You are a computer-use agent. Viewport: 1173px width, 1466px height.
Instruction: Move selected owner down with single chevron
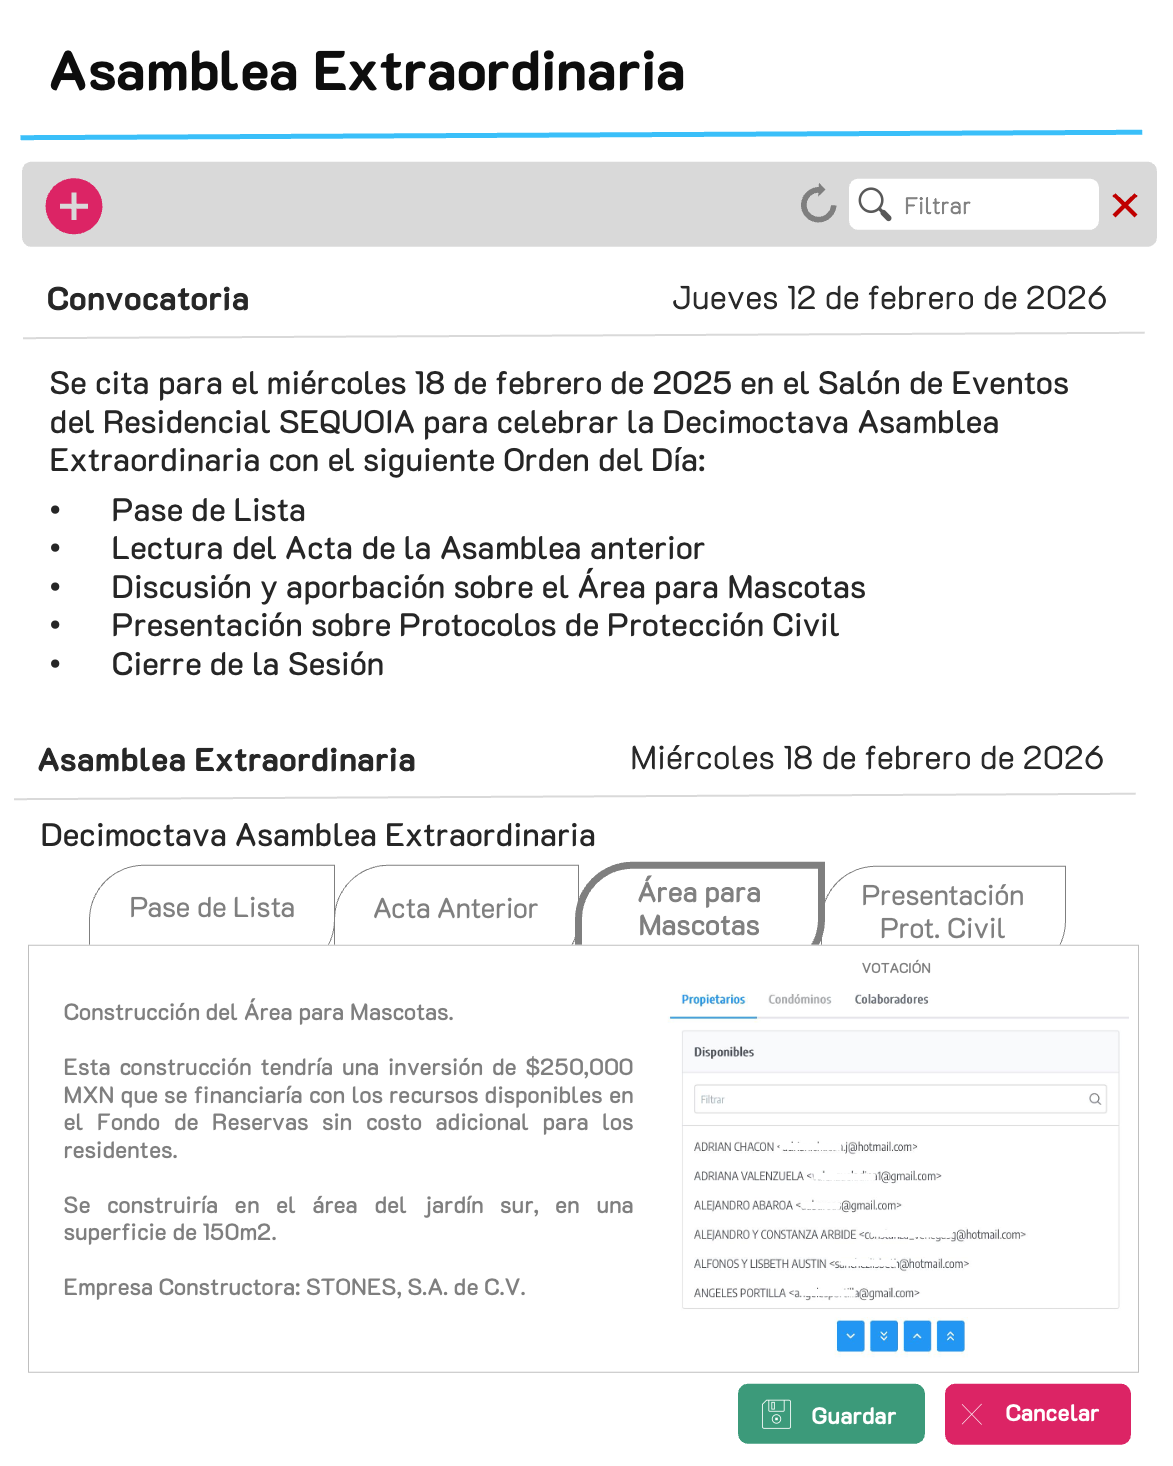[850, 1336]
